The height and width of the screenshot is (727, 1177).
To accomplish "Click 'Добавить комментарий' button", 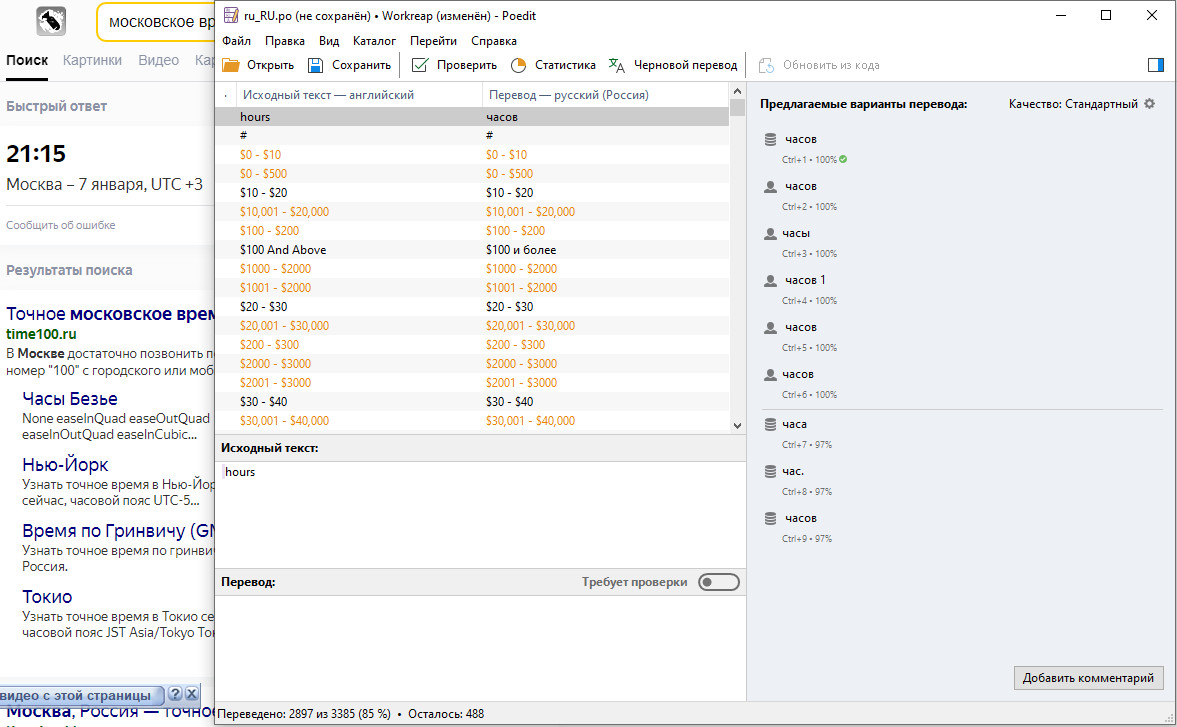I will (x=1088, y=678).
